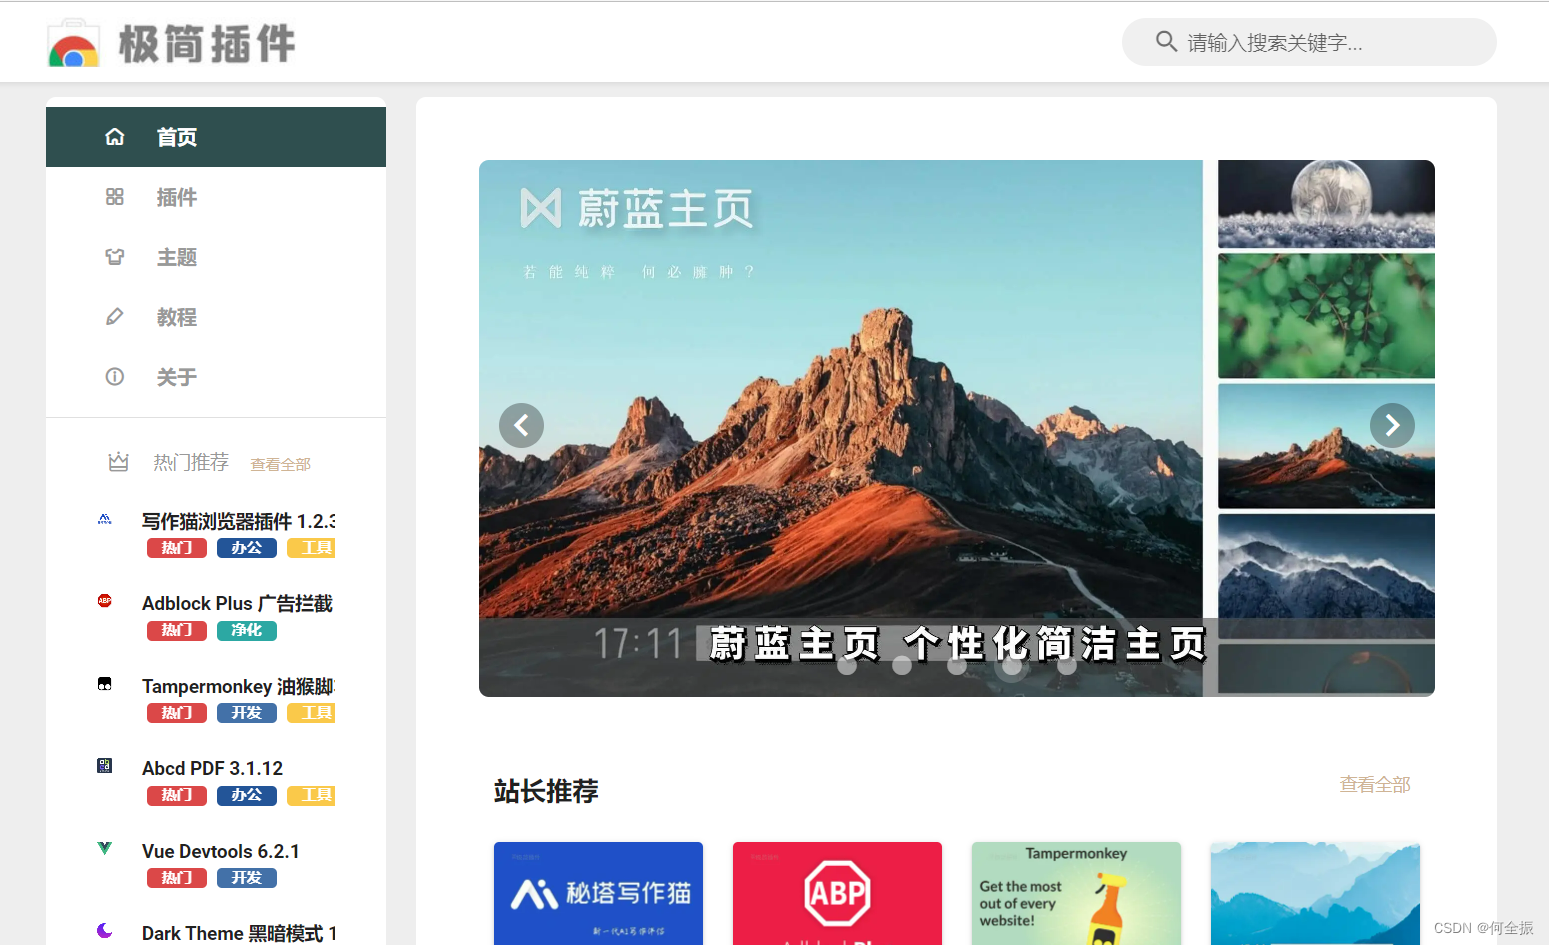Click the 站长推荐 section heading
This screenshot has height=945, width=1549.
pos(546,791)
